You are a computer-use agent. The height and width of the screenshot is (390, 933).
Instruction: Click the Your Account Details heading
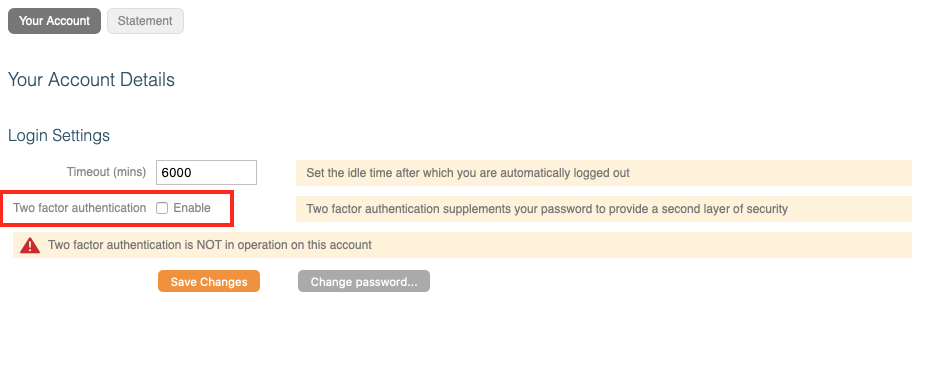pos(91,80)
